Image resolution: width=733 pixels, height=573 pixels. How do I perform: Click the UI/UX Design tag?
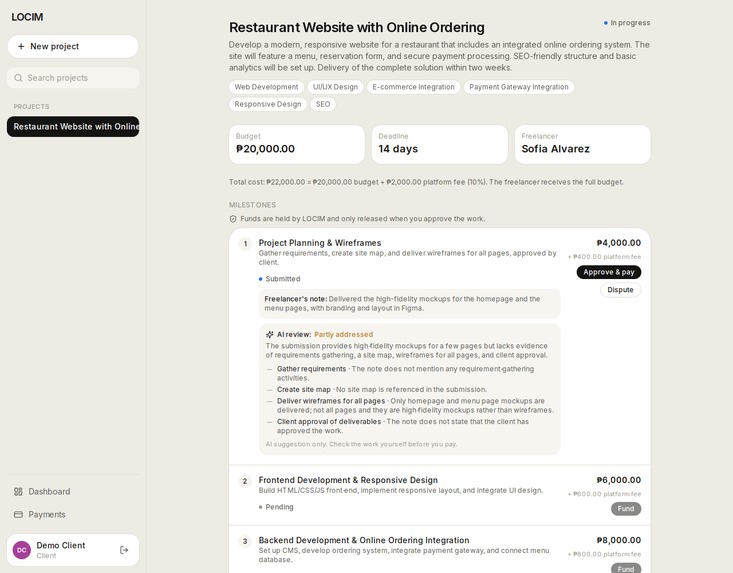(x=335, y=87)
